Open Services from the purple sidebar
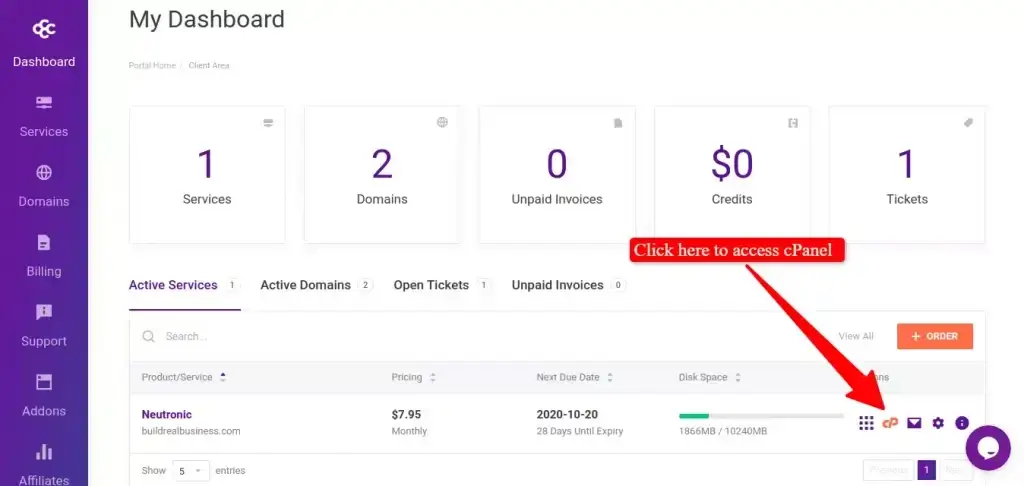Image resolution: width=1024 pixels, height=486 pixels. [44, 118]
